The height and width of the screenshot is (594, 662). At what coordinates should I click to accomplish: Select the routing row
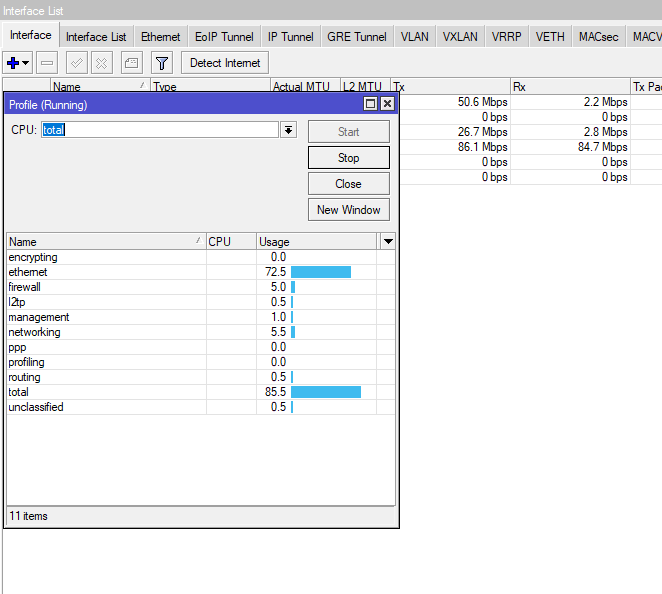(201, 377)
